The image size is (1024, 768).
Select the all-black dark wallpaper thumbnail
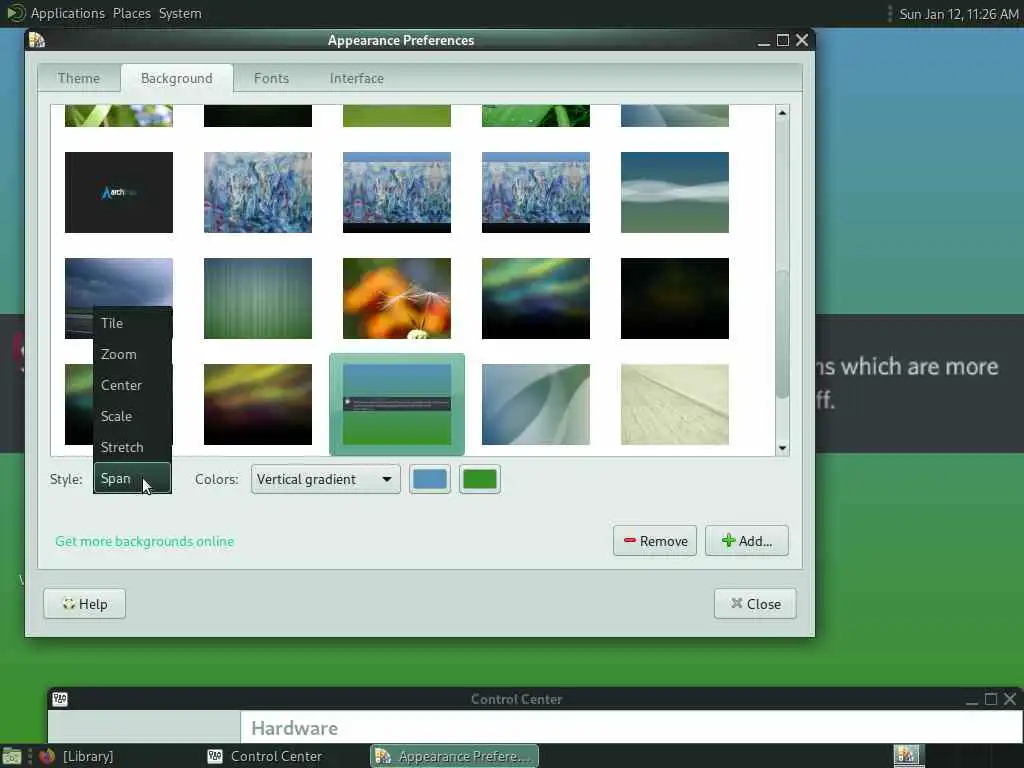point(675,298)
